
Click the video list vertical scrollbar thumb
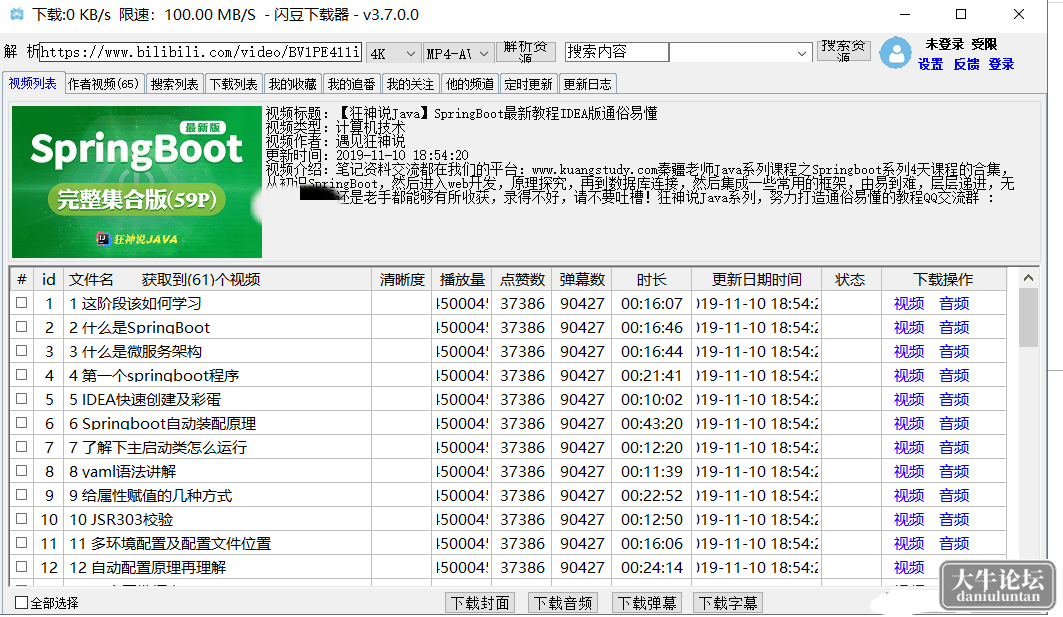pyautogui.click(x=1028, y=317)
